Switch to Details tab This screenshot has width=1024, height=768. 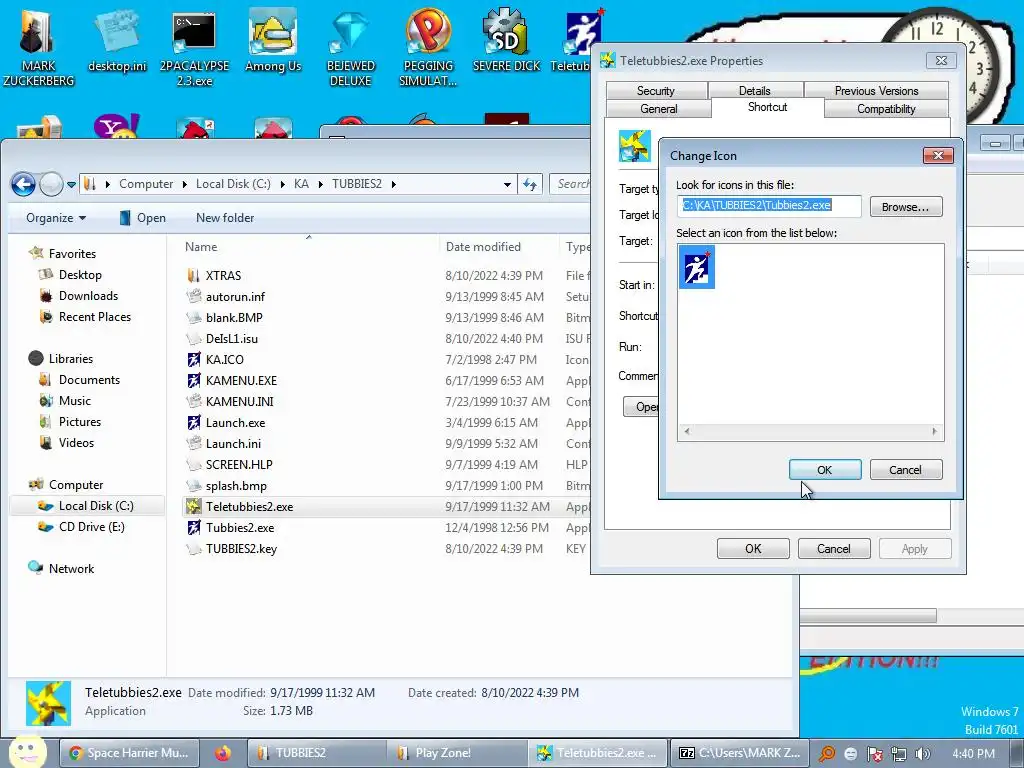pyautogui.click(x=755, y=91)
